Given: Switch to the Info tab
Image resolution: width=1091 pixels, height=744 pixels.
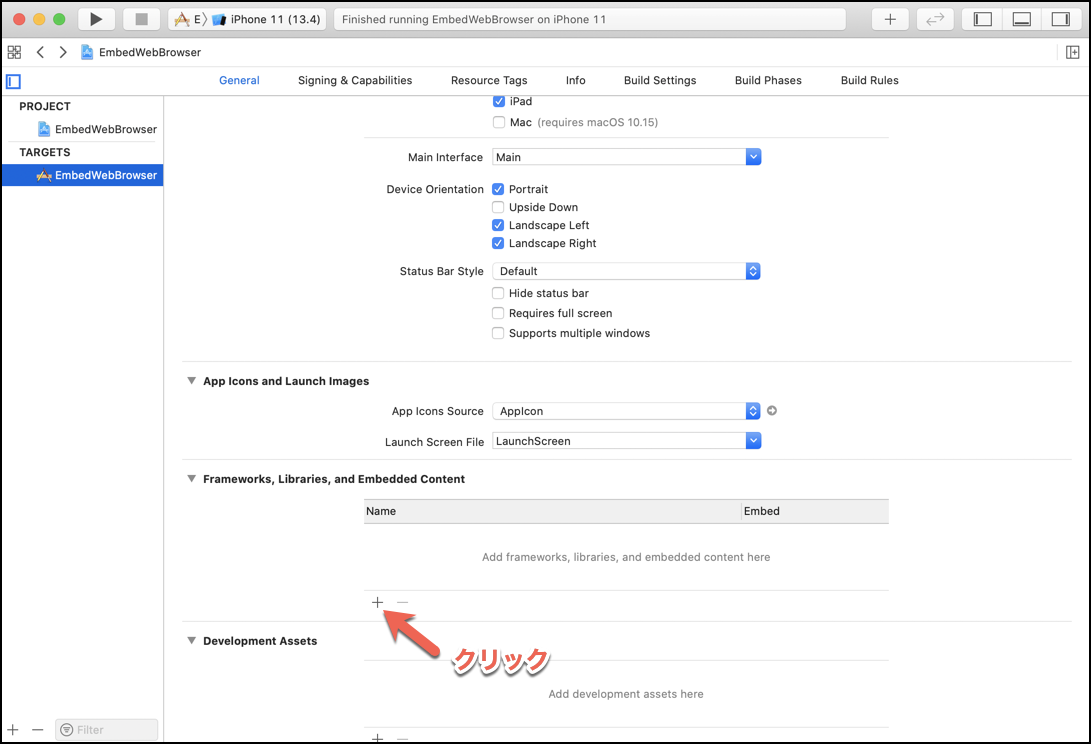Looking at the screenshot, I should click(575, 81).
